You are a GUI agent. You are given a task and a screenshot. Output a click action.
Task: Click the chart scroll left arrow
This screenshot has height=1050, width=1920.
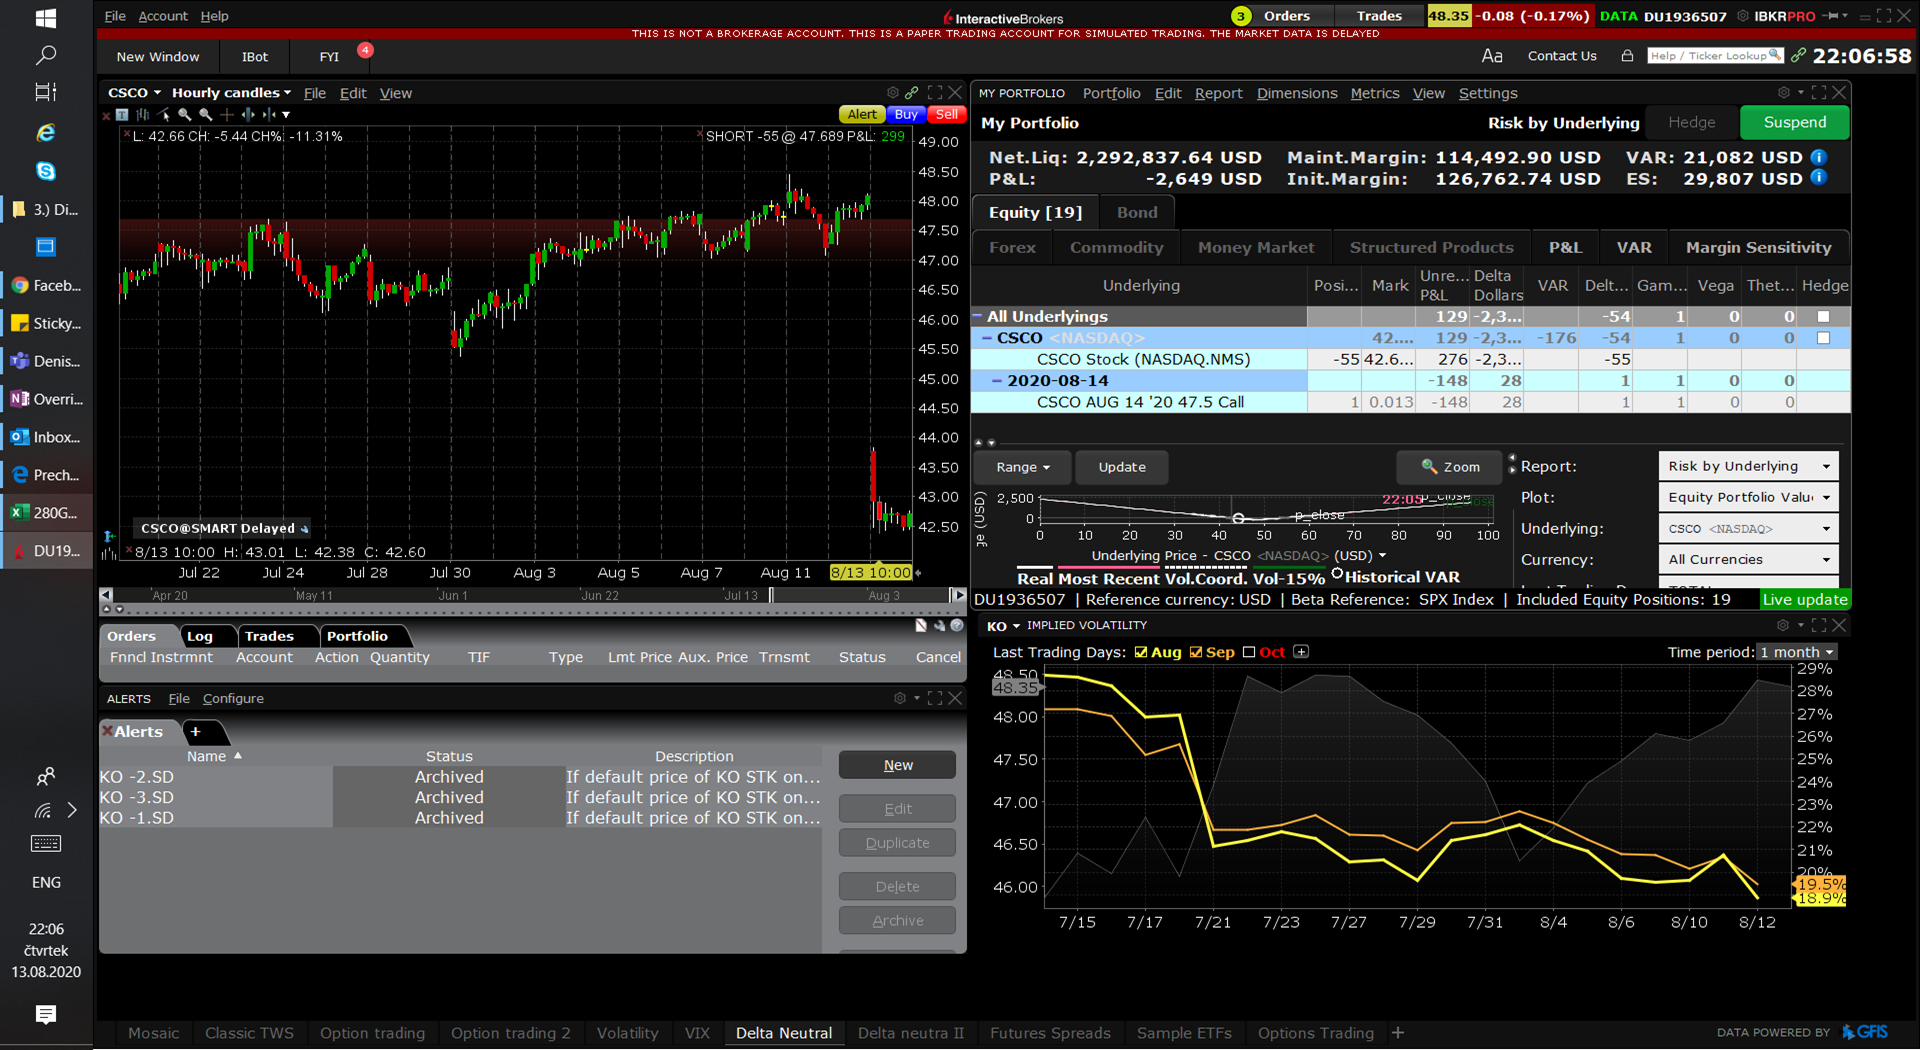pos(106,595)
